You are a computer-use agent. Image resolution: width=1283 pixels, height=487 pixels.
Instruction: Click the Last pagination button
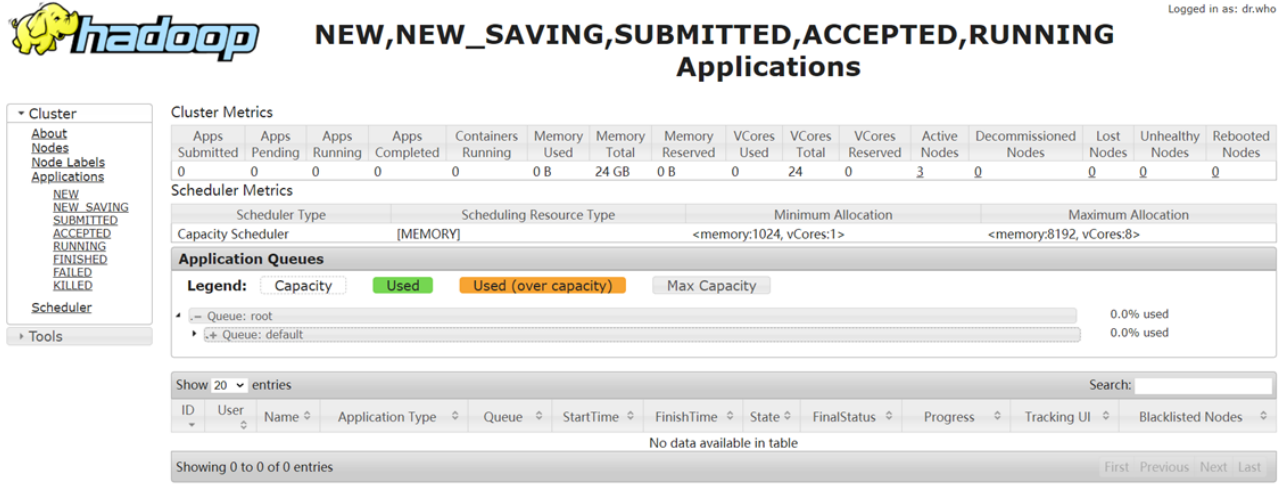pyautogui.click(x=1250, y=467)
